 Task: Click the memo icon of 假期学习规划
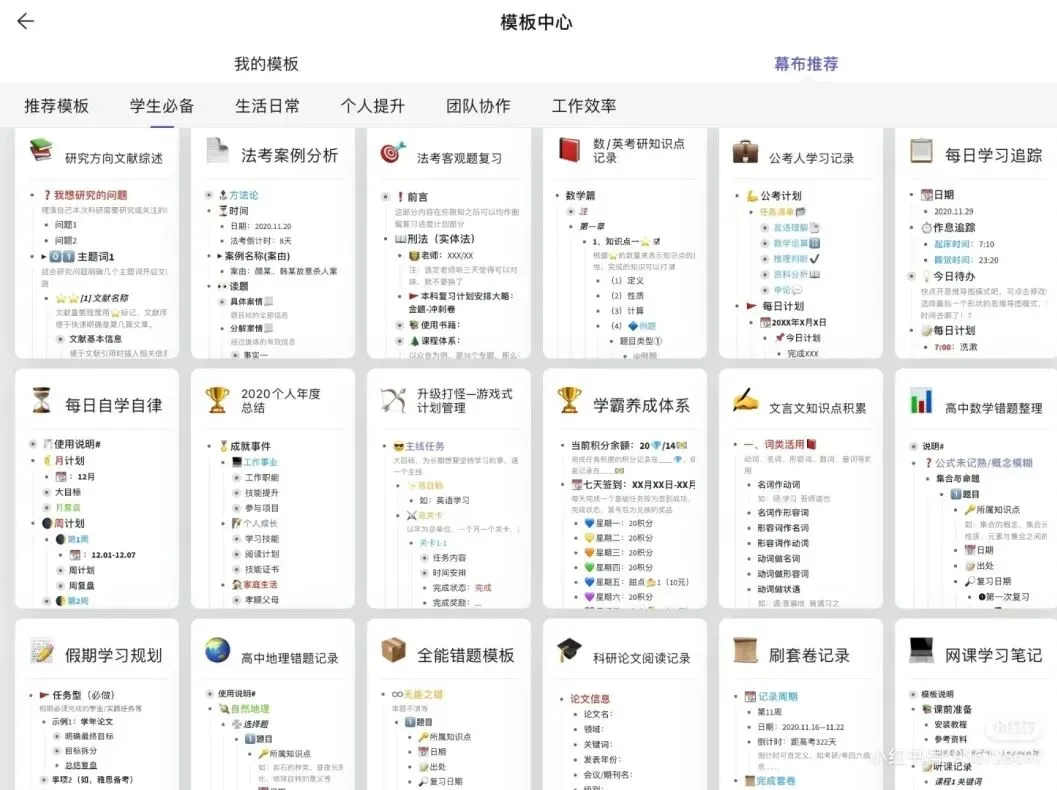click(42, 650)
